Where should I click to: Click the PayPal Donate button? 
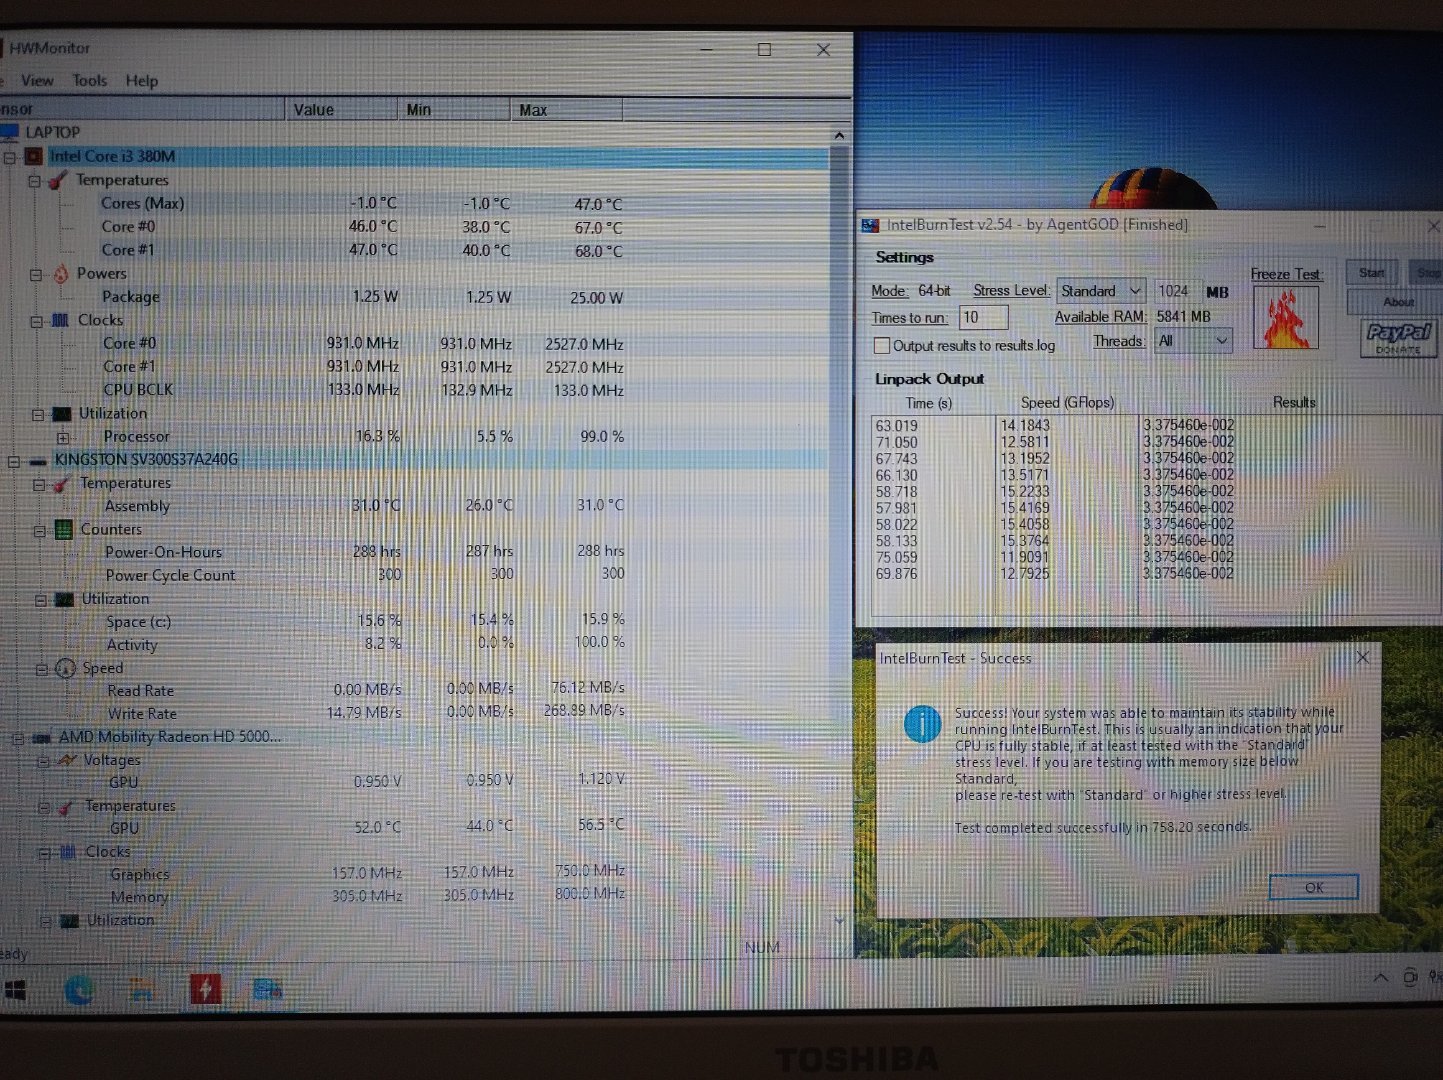tap(1398, 337)
